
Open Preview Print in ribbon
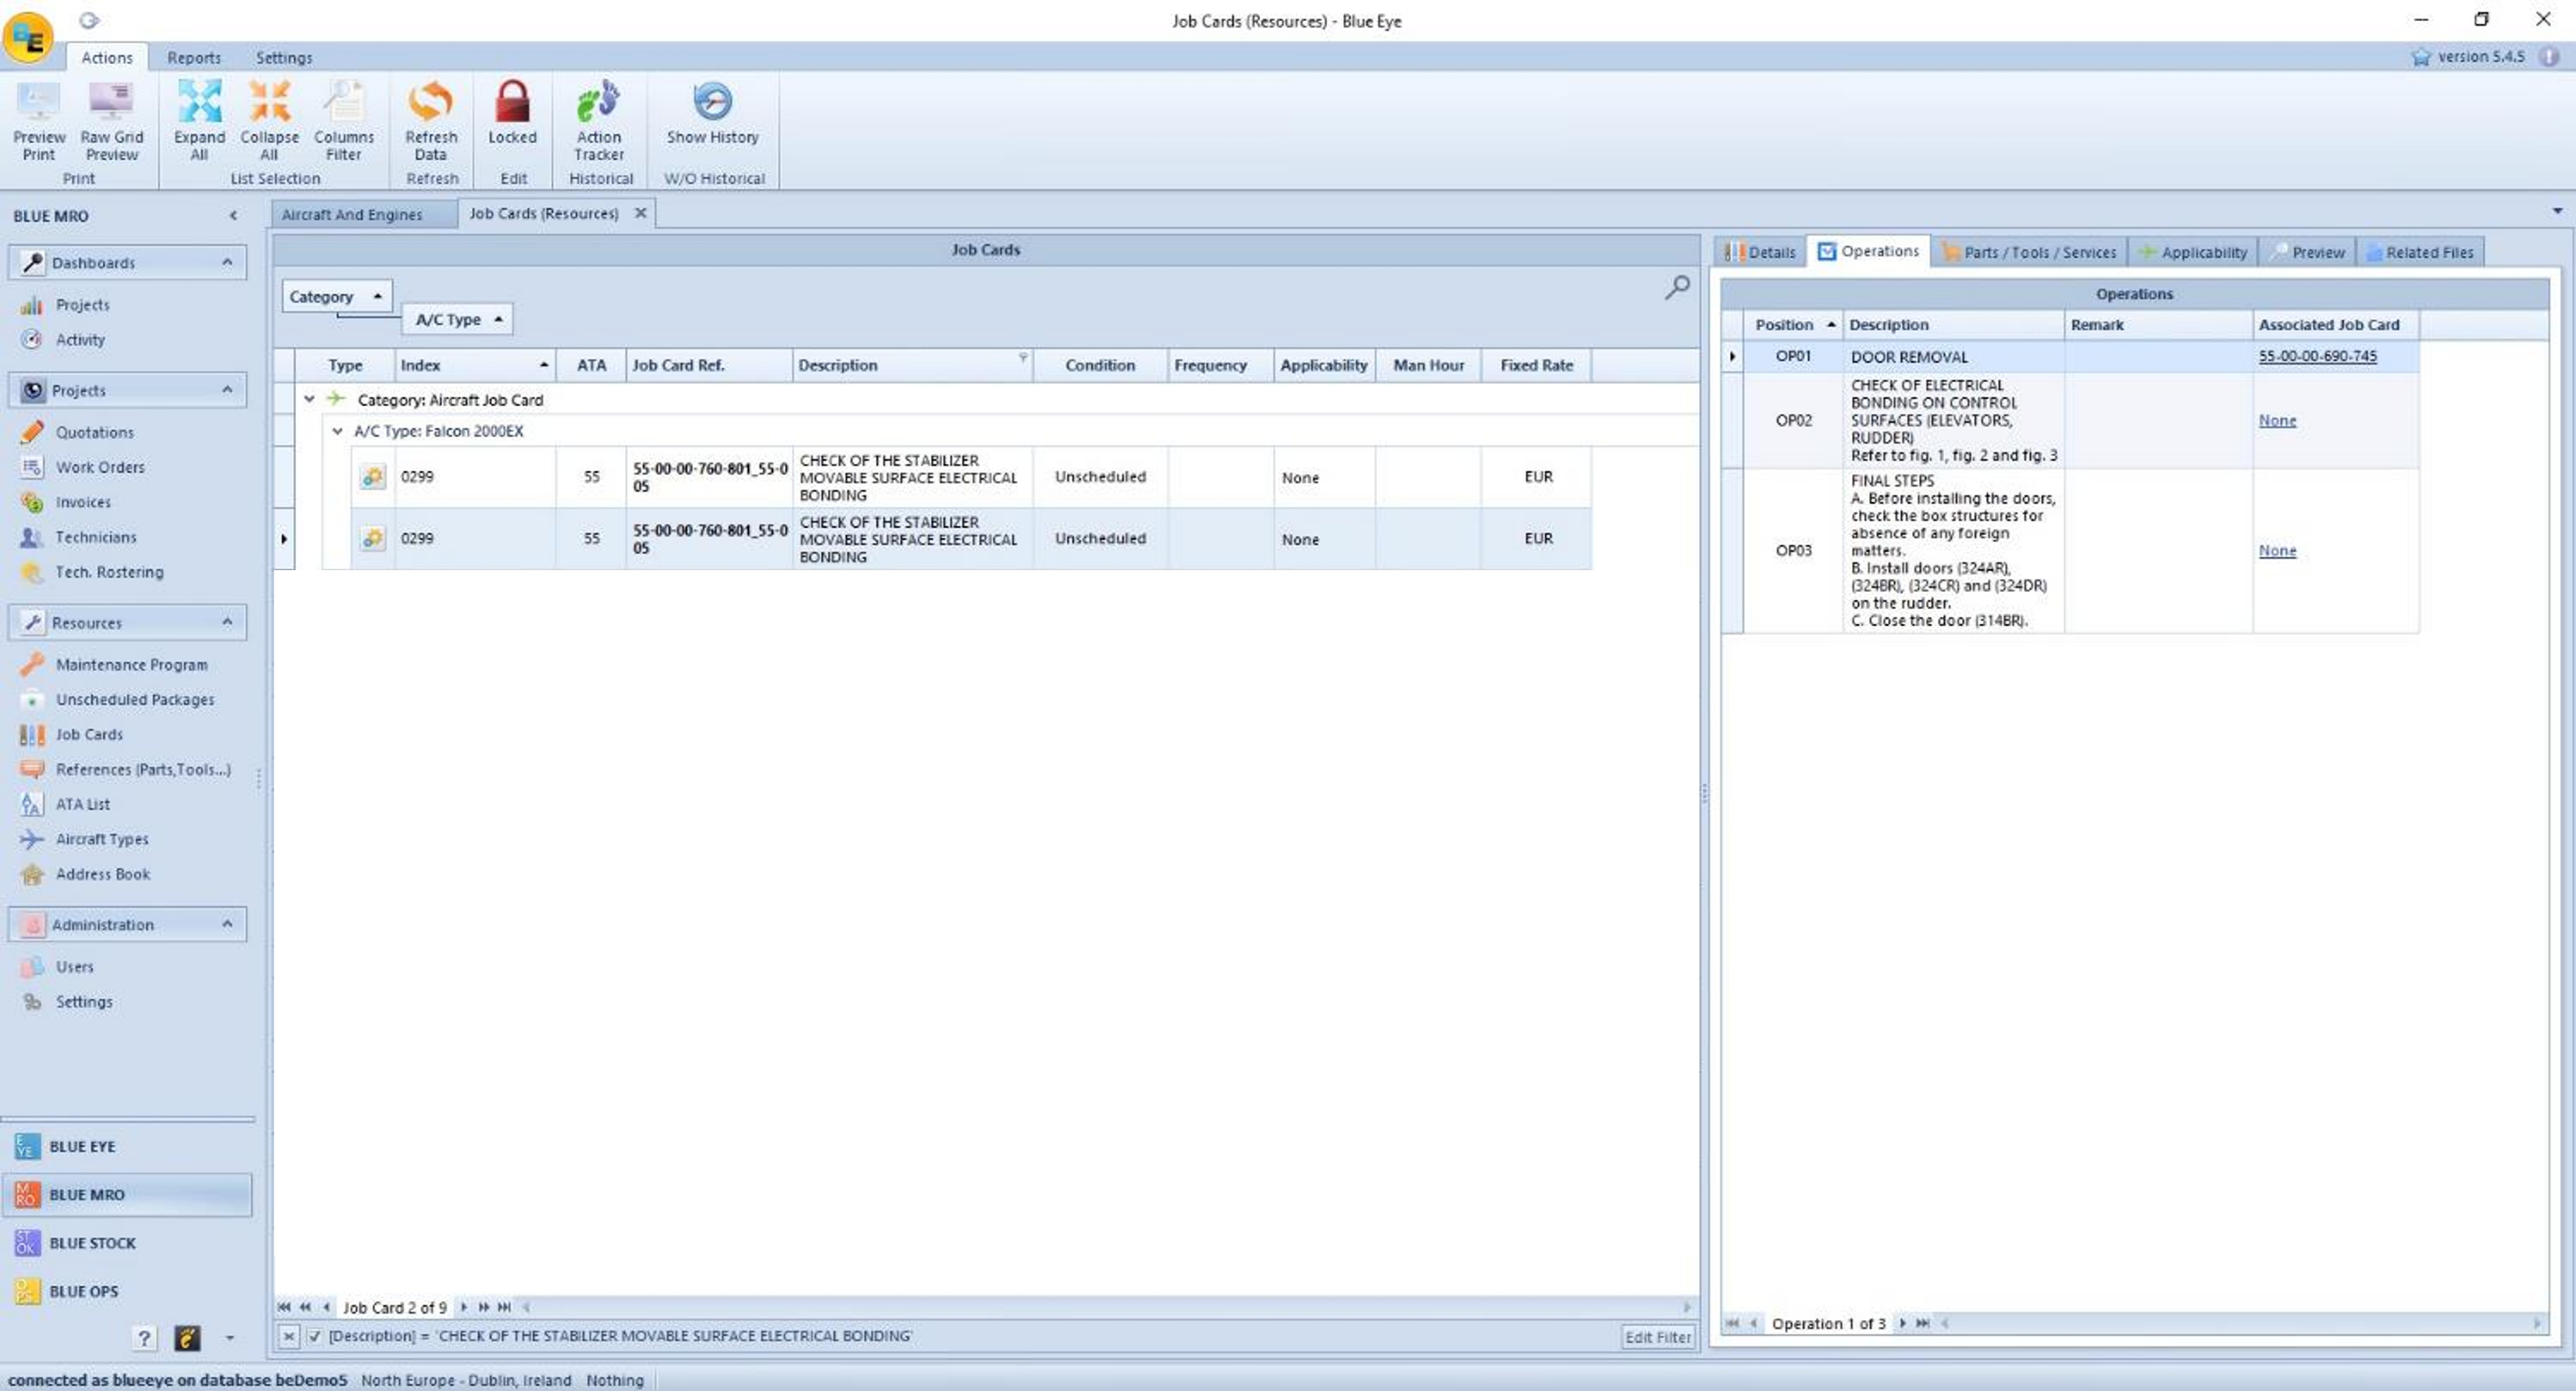[x=39, y=121]
